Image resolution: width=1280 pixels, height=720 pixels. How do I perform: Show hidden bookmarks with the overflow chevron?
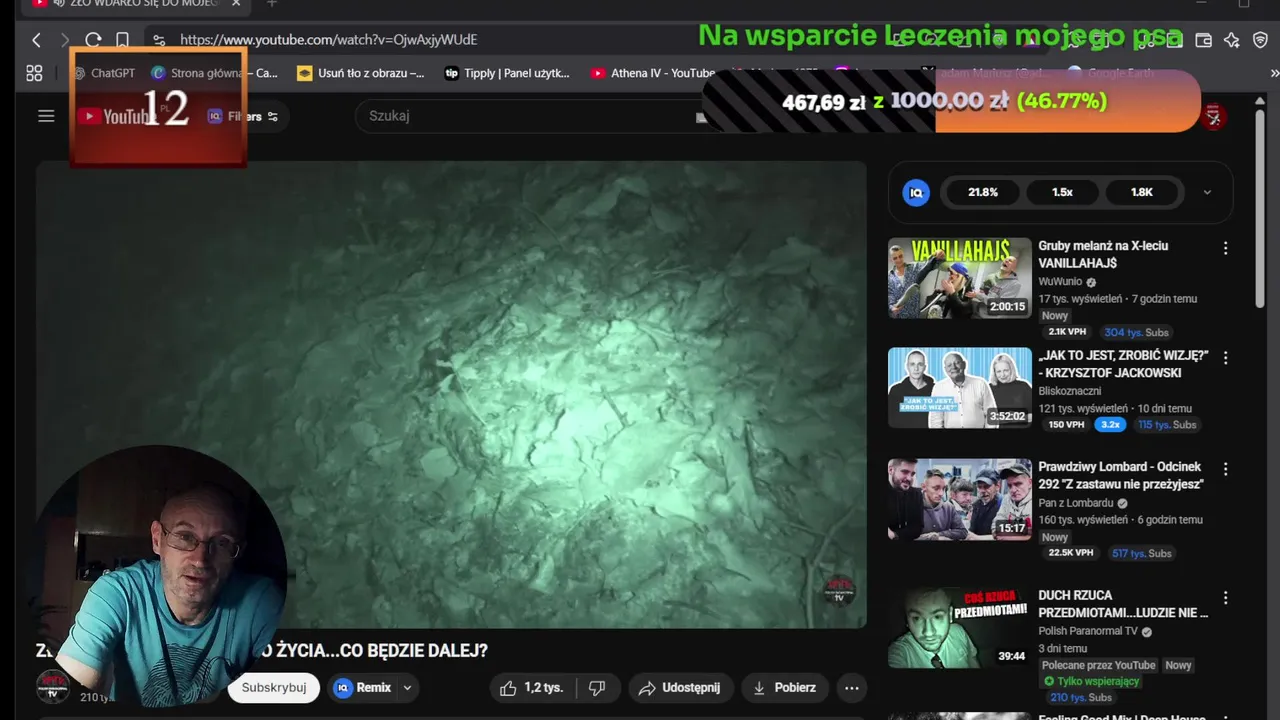pos(1274,73)
